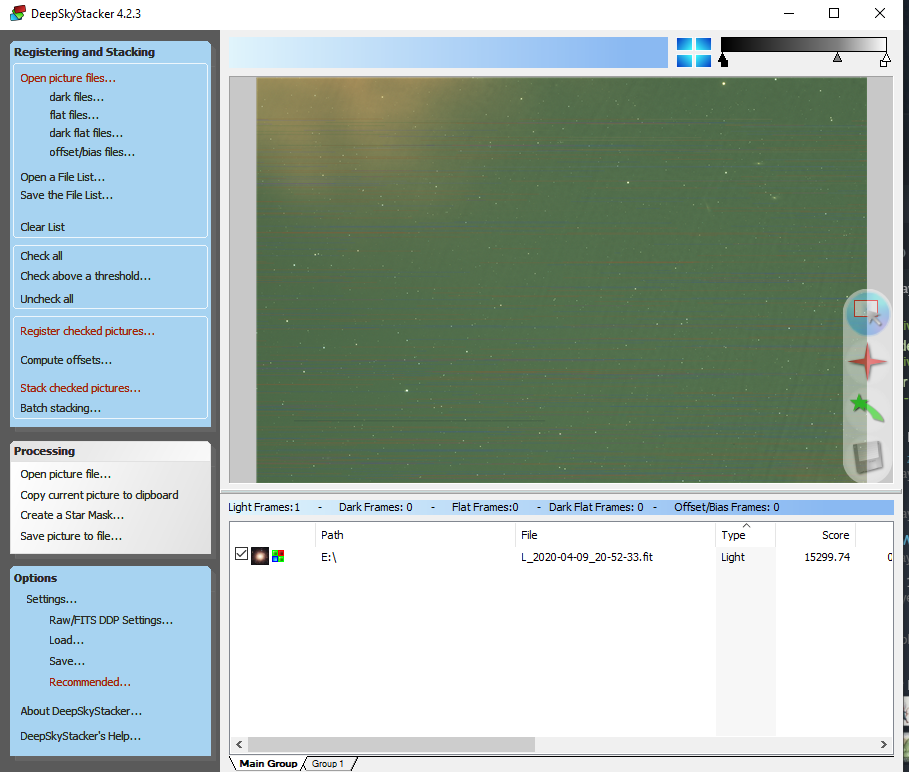Screen dimensions: 909x772
Task: Click Uncheck all
Action: point(47,298)
